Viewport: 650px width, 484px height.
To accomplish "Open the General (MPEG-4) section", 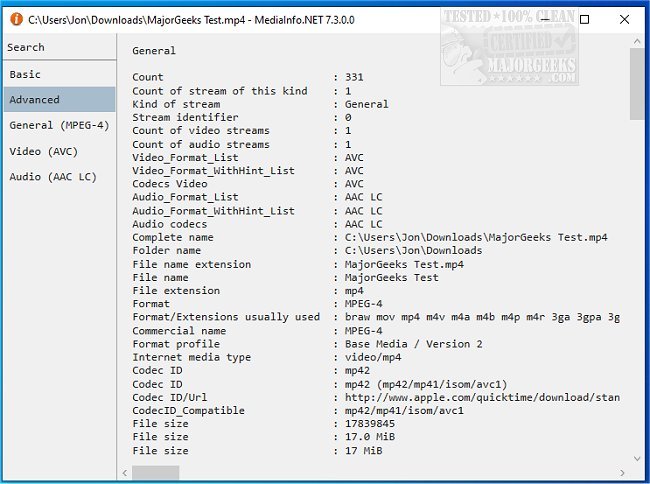I will (58, 126).
